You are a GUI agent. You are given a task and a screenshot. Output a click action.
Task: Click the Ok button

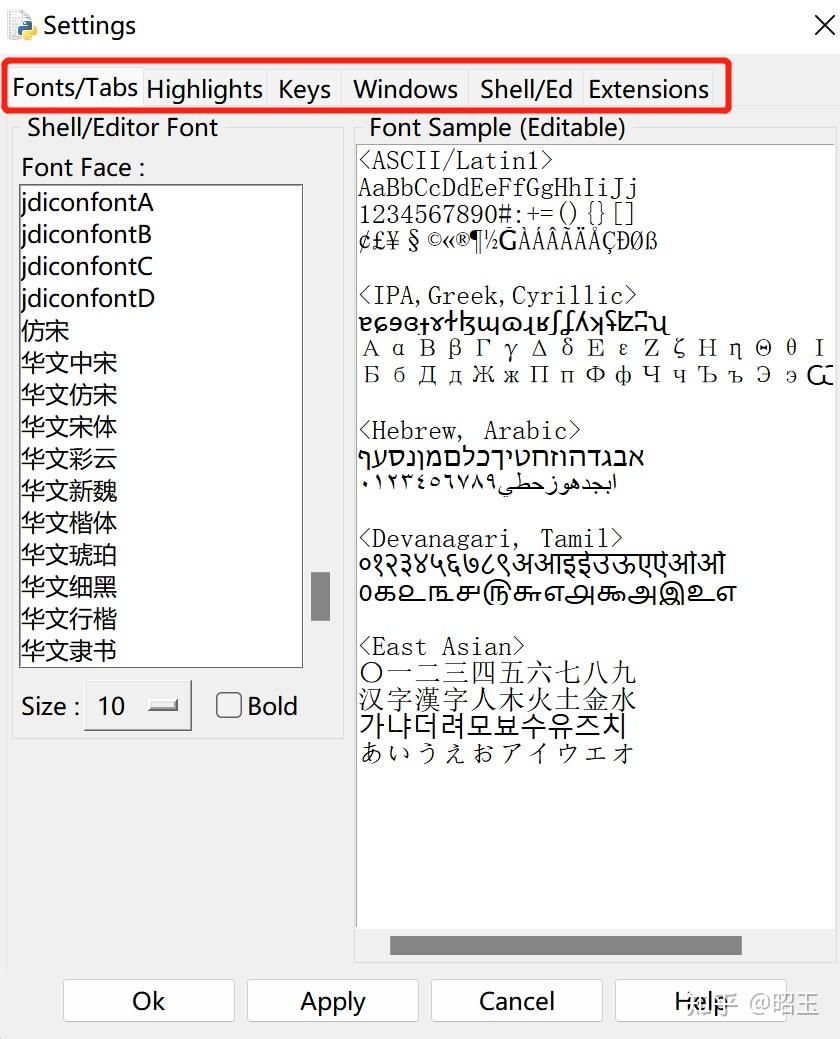pos(148,1001)
